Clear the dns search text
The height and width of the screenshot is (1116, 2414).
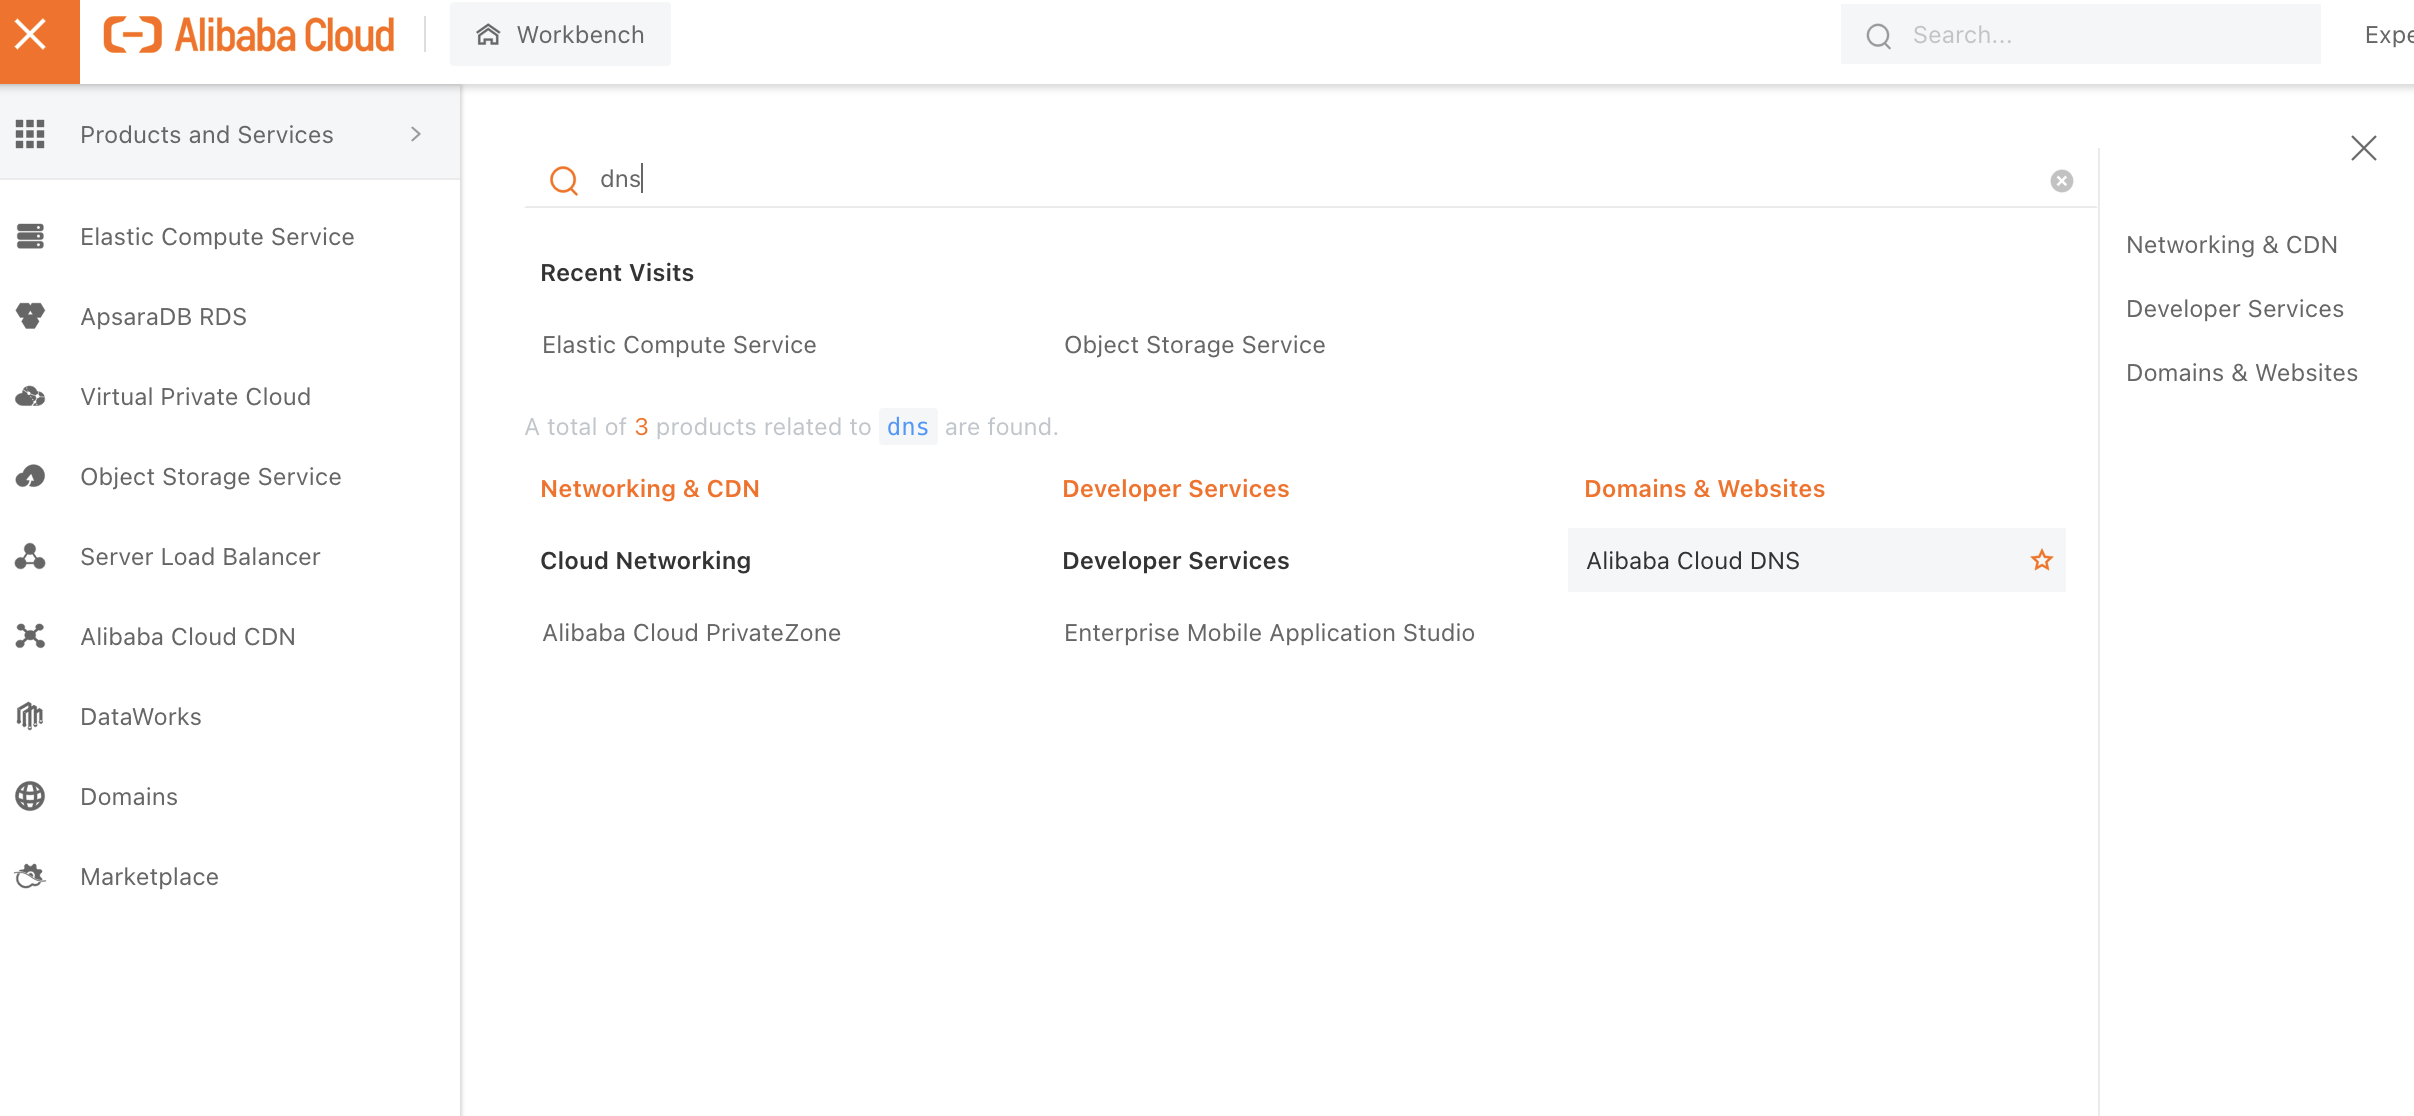tap(2061, 181)
